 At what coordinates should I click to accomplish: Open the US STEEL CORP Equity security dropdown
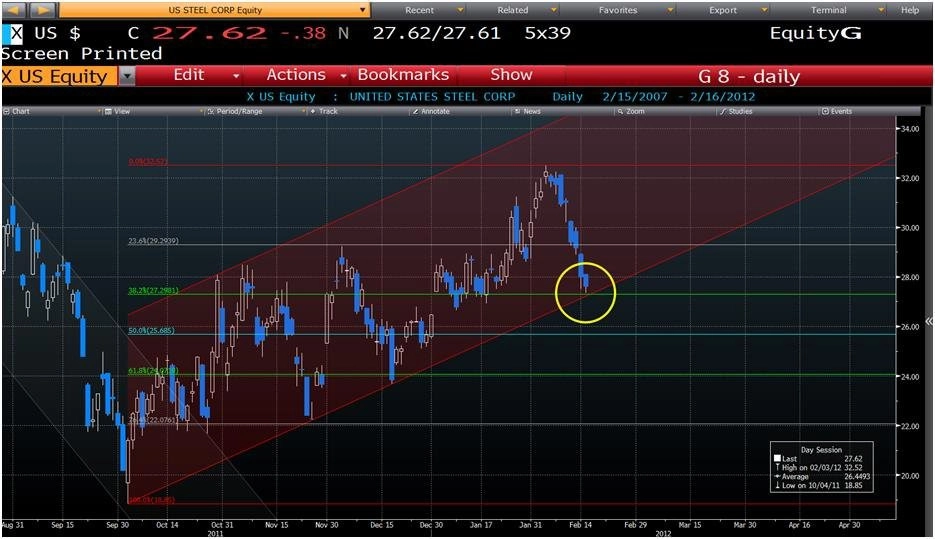(215, 10)
